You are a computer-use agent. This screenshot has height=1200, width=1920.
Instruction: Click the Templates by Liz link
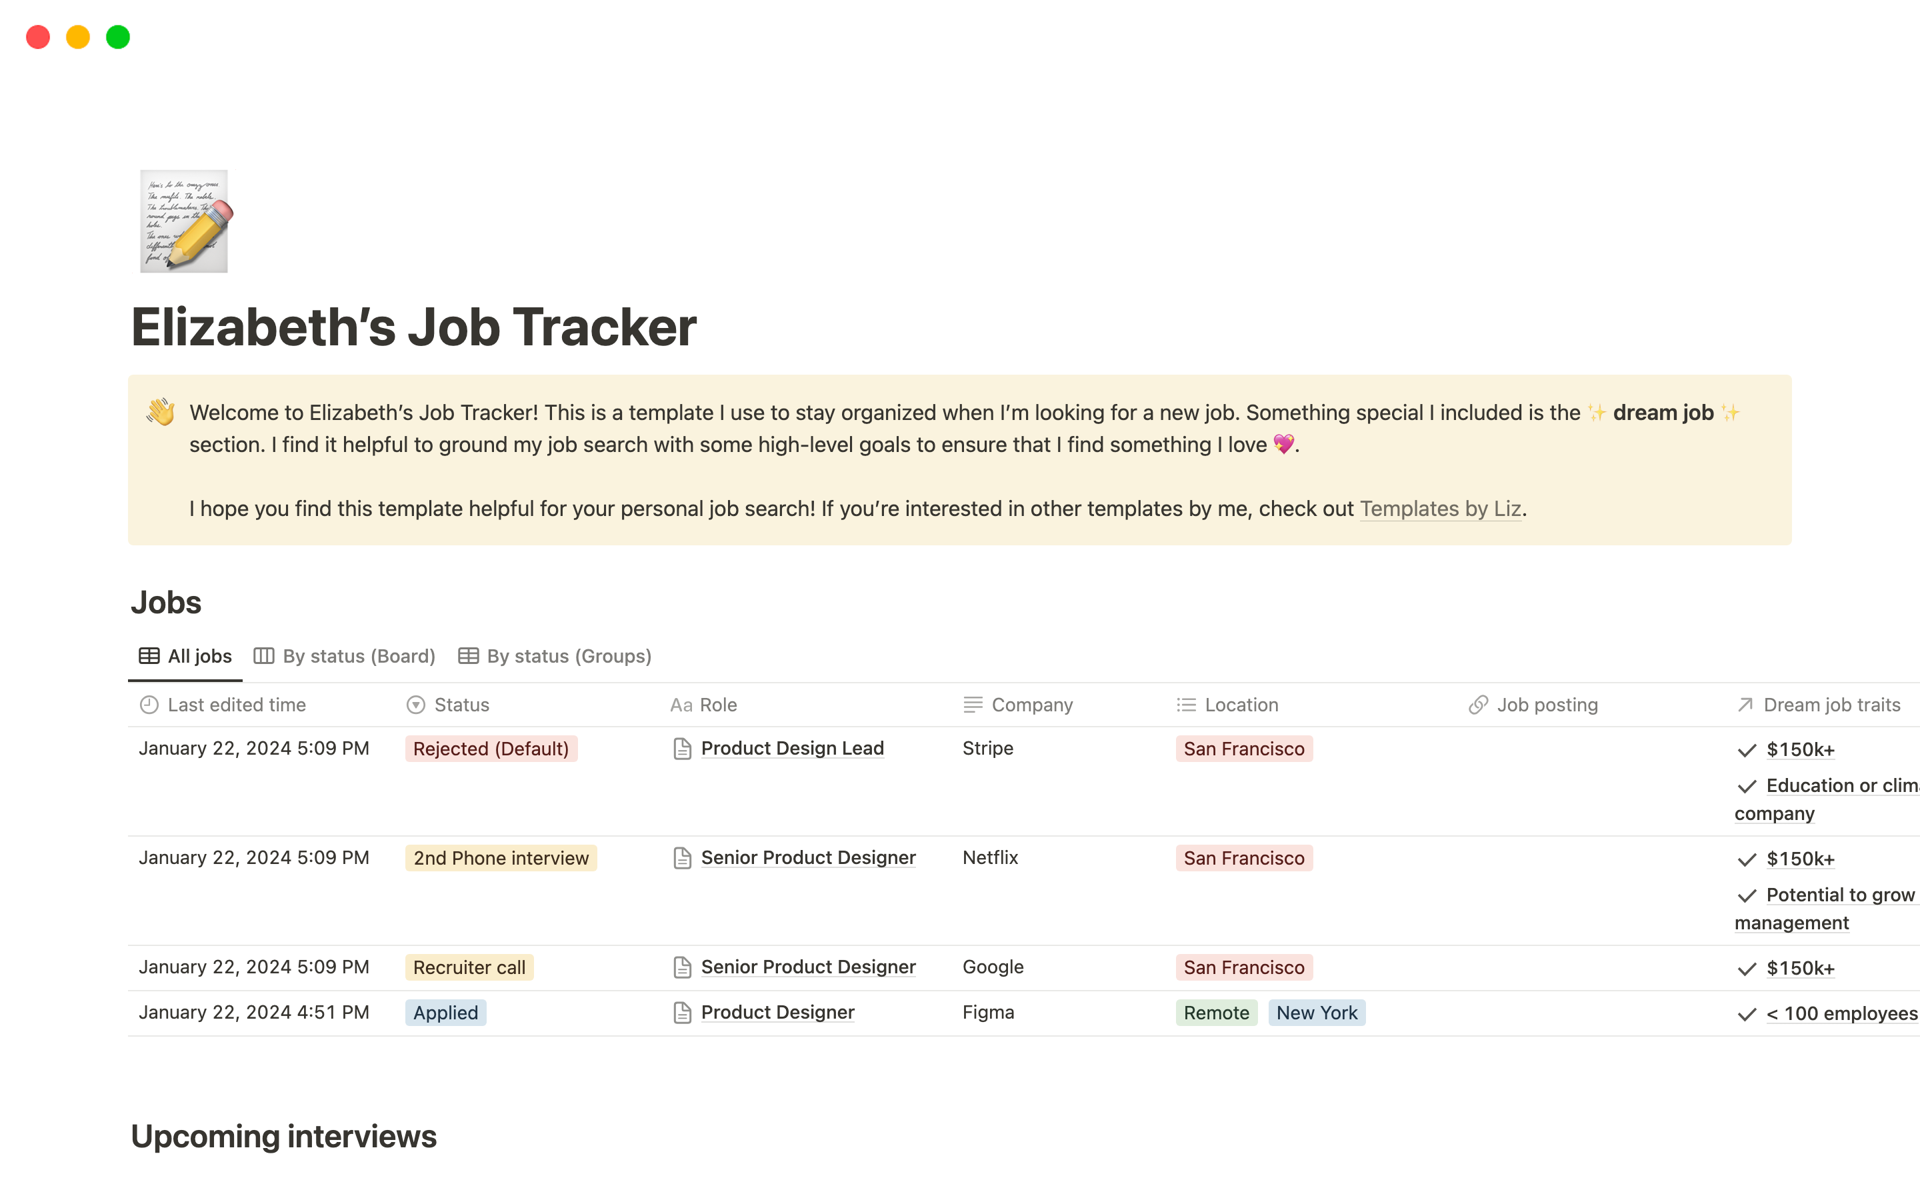(1442, 507)
